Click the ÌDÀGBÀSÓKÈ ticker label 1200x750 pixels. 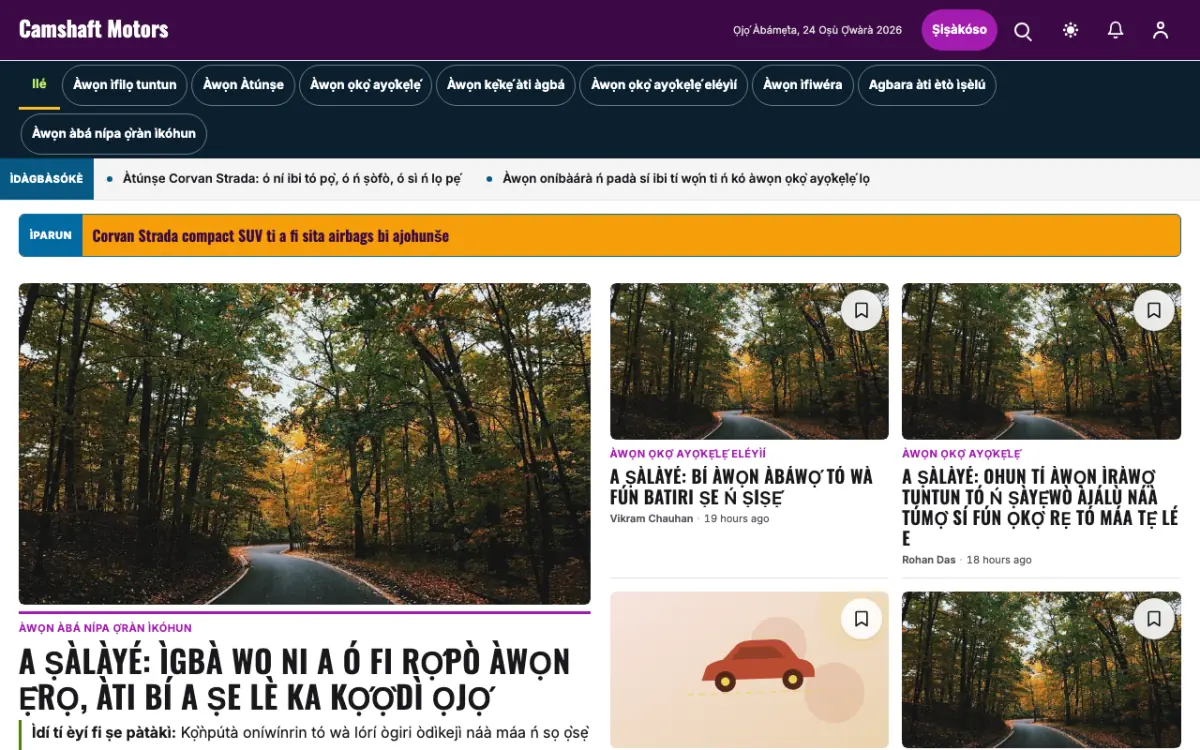coord(46,179)
